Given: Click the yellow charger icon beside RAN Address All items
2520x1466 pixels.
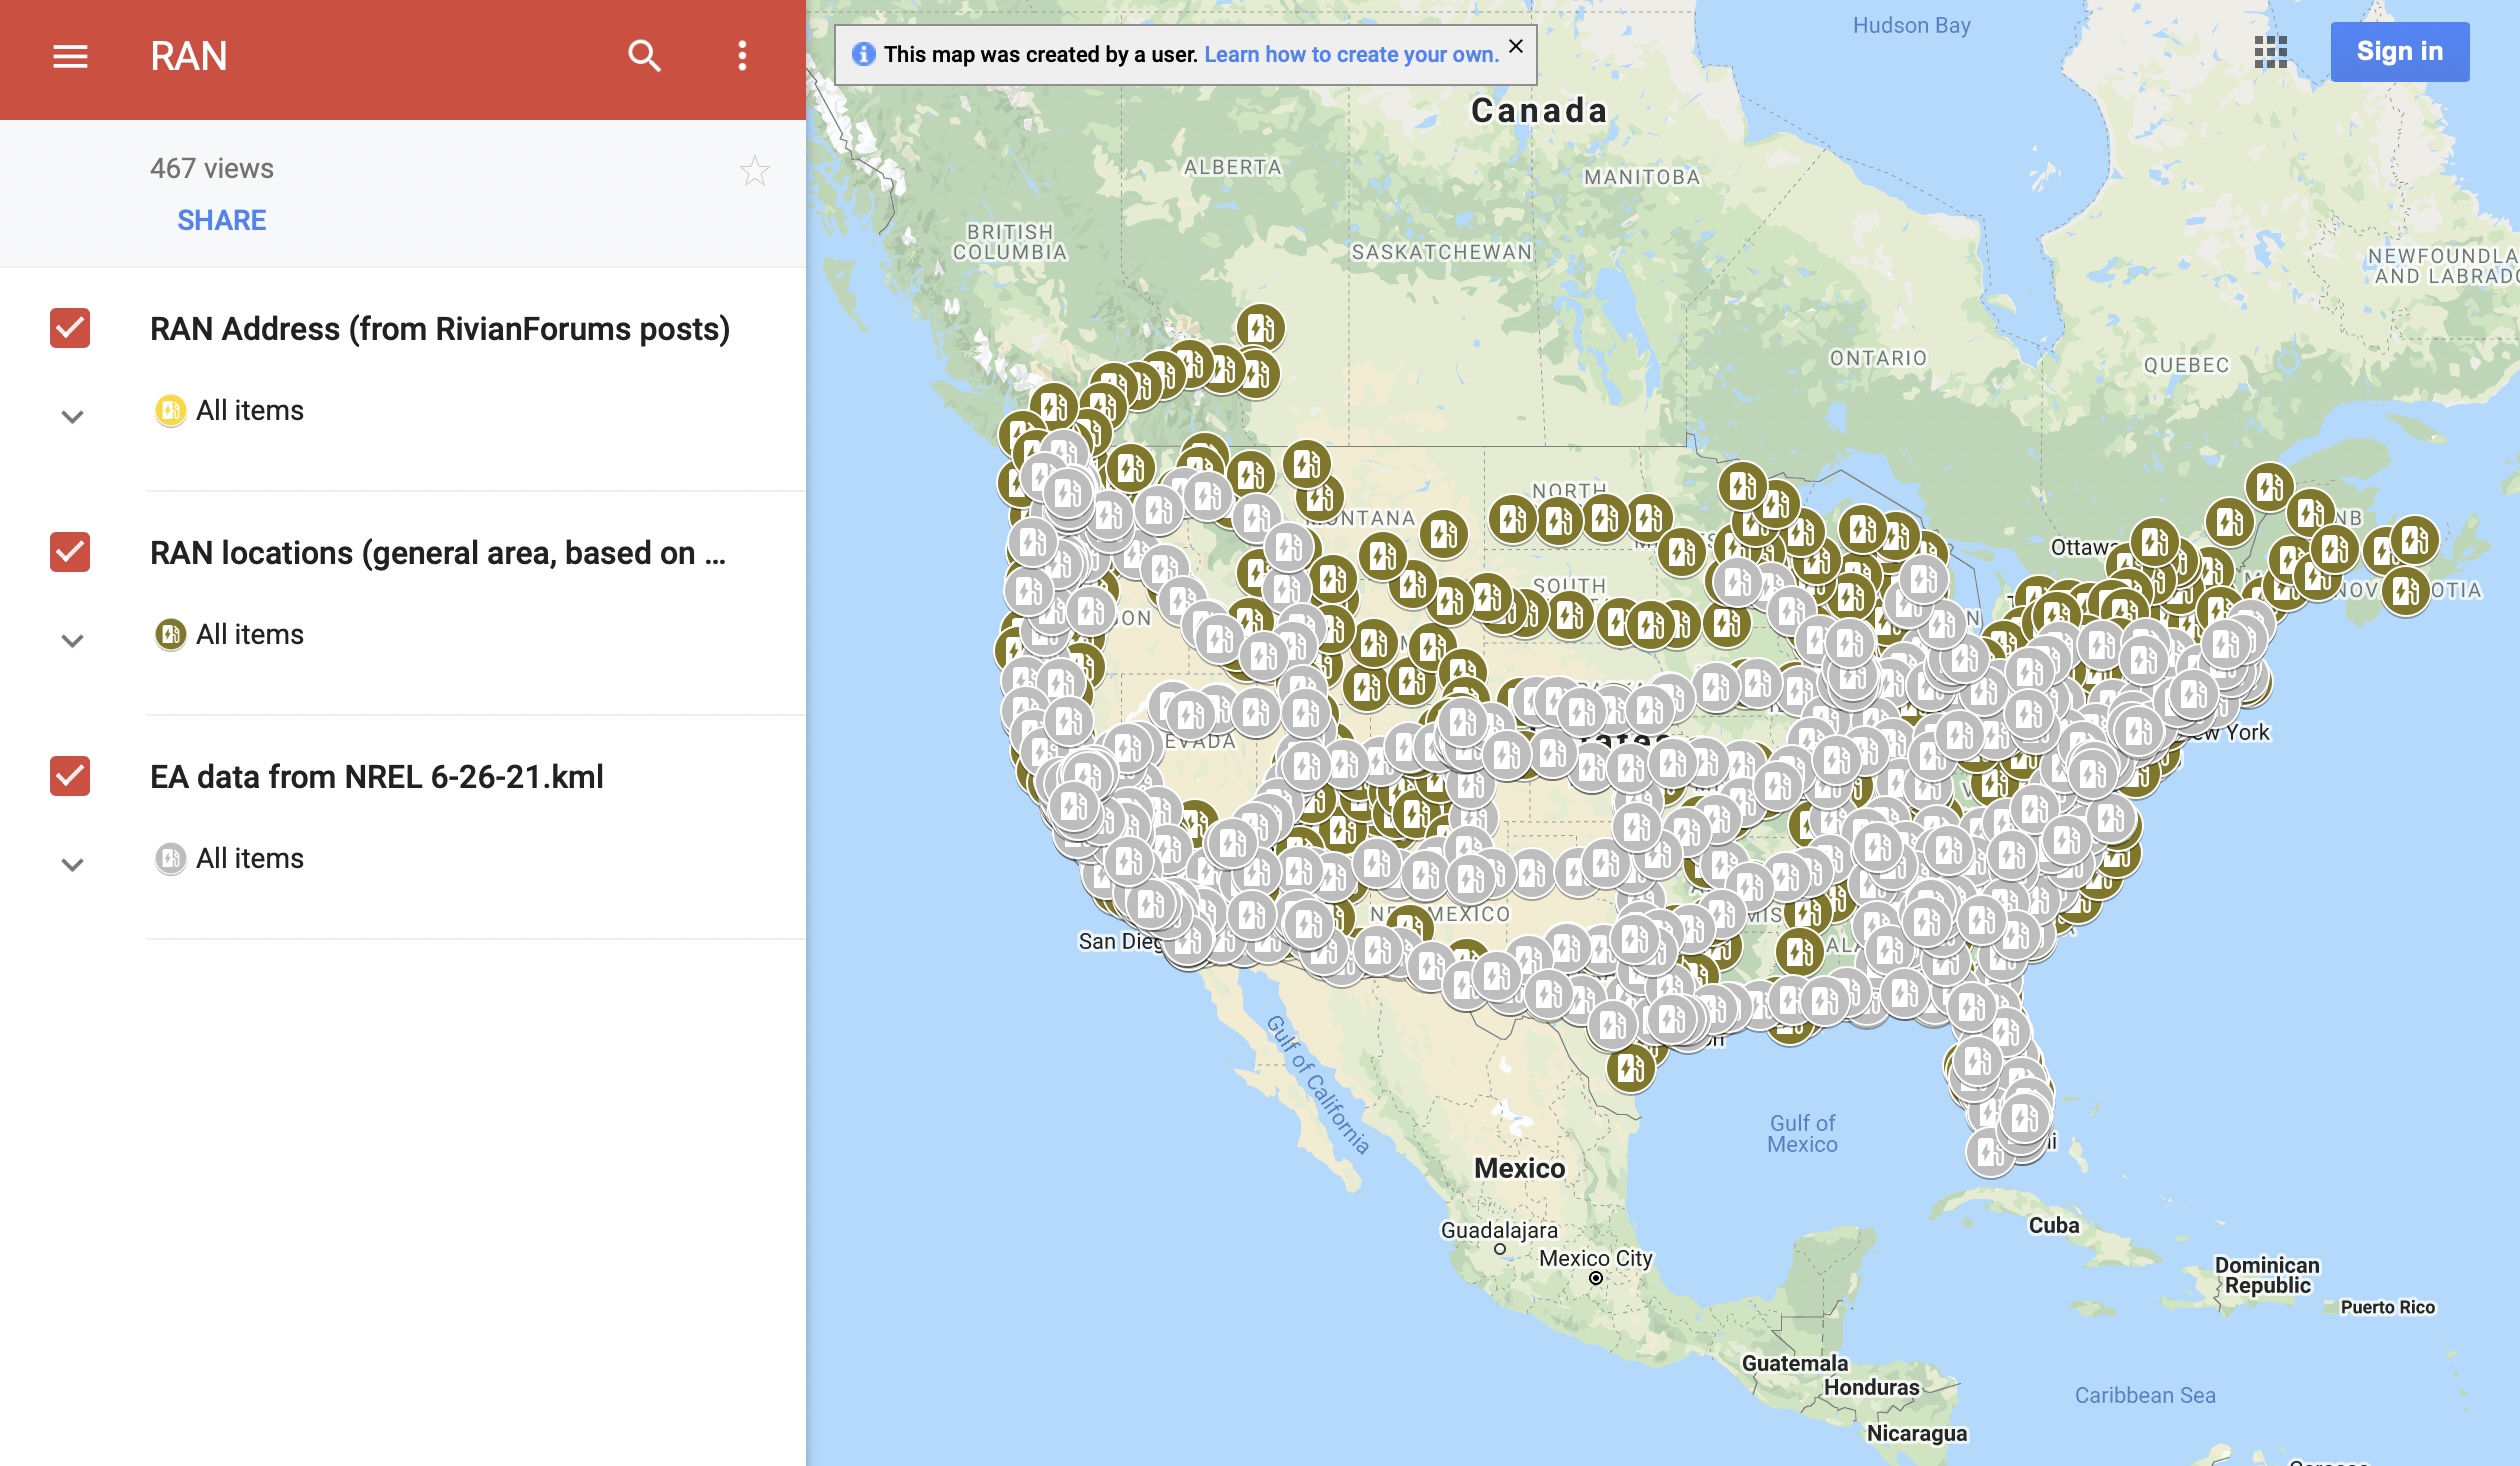Looking at the screenshot, I should tap(171, 411).
